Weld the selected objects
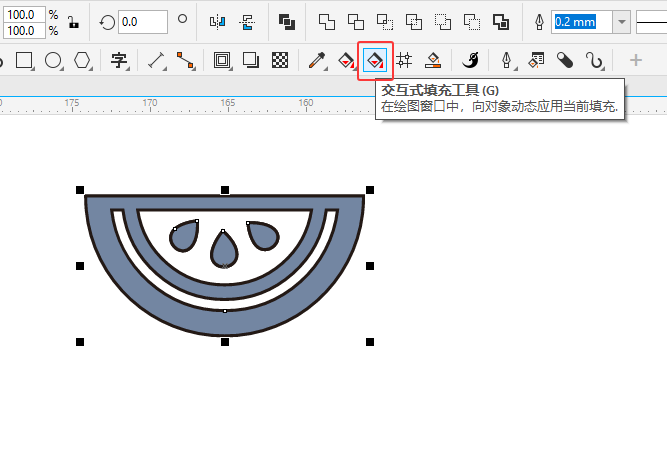This screenshot has width=667, height=454. click(327, 21)
